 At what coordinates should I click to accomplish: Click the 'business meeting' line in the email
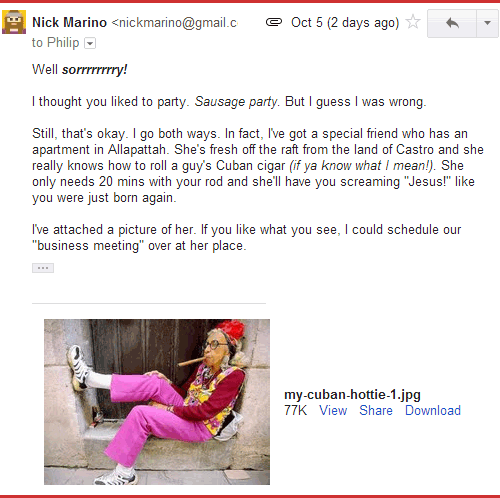tap(139, 246)
